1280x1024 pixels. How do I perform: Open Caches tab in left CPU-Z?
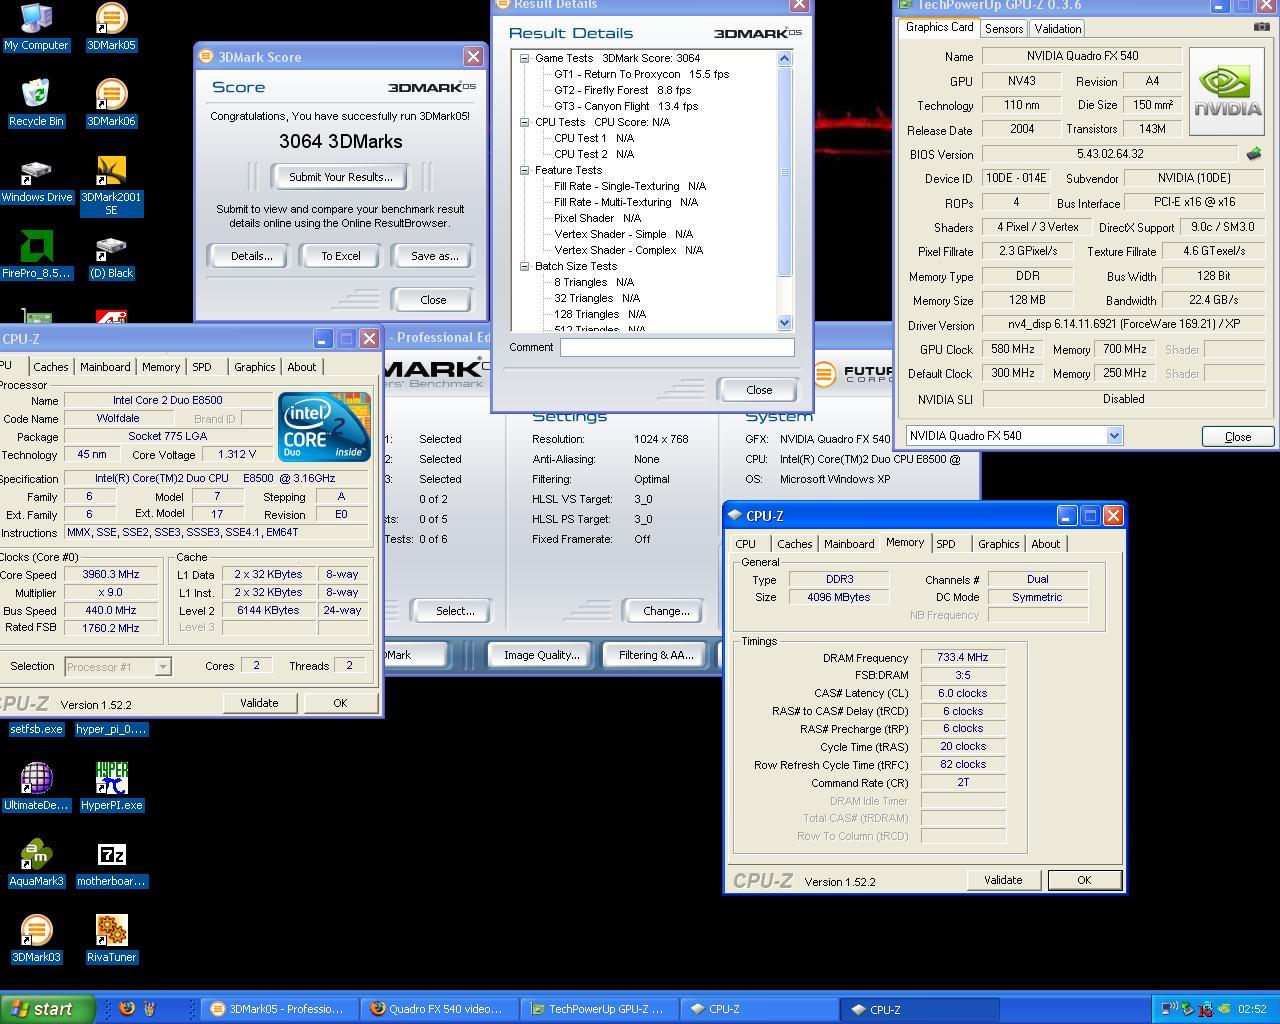[x=51, y=367]
